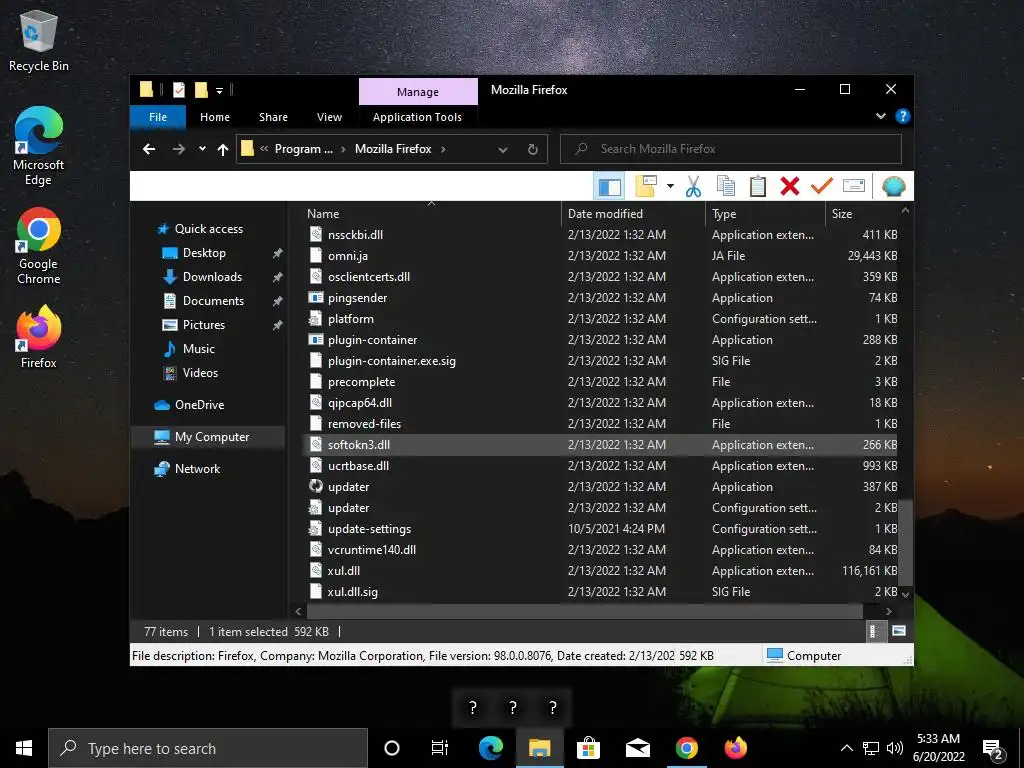Screen dimensions: 1024x768
Task: Click the horizontal scrollbar in file list
Action: coord(584,612)
